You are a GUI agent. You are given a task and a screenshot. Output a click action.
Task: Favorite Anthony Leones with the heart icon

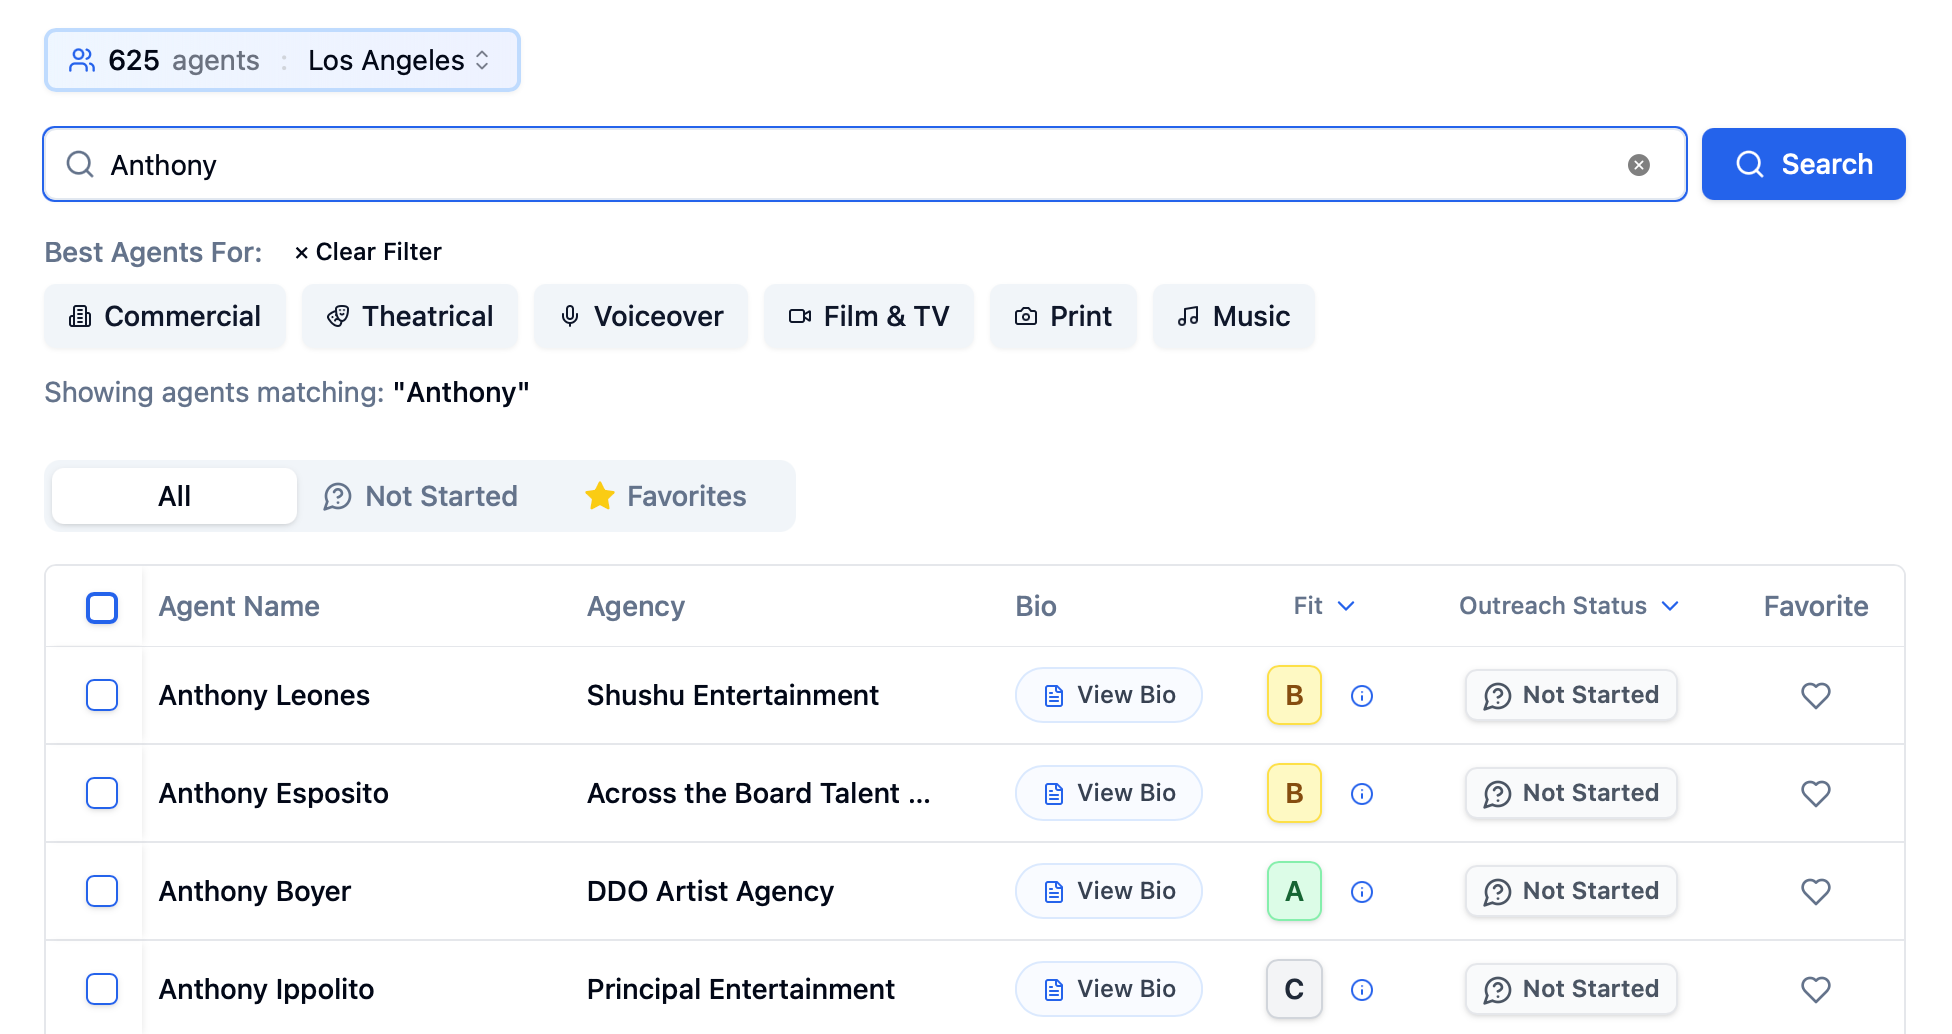(x=1815, y=695)
